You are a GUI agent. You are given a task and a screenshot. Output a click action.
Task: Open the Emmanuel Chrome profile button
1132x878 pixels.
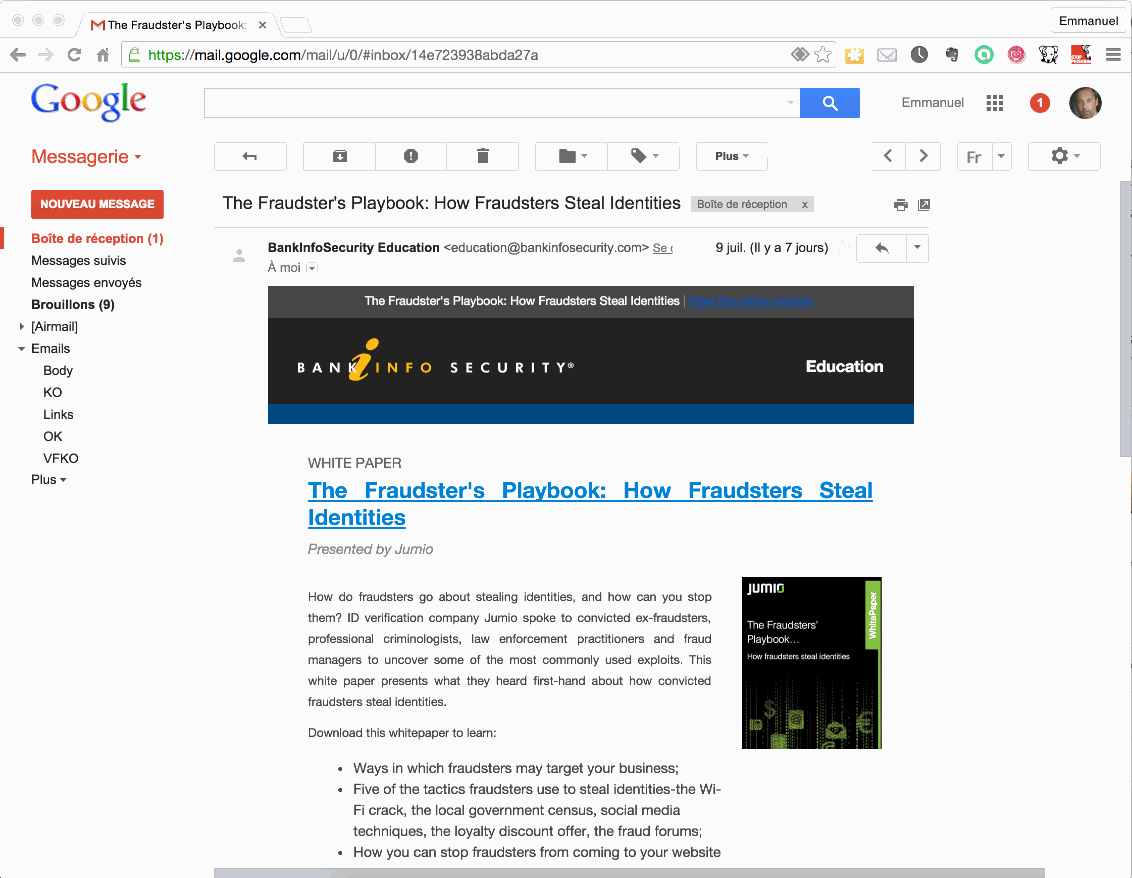click(1089, 21)
